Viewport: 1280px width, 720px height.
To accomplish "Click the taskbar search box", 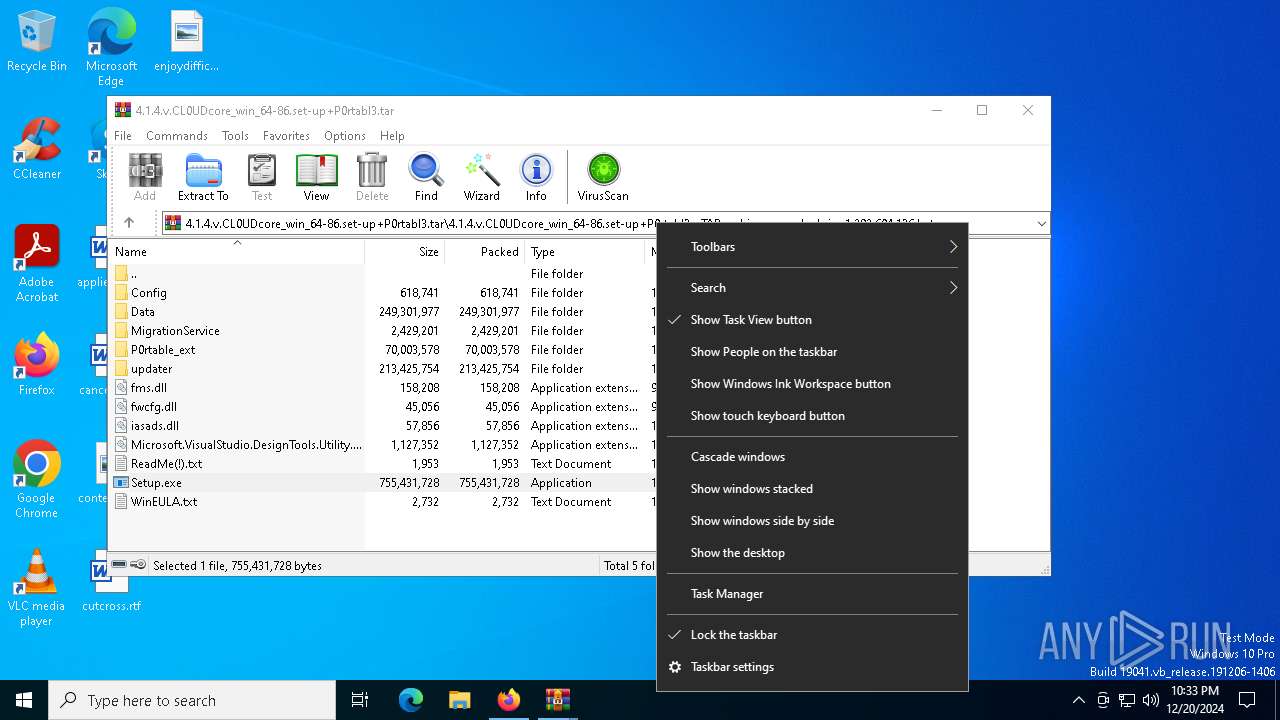I will click(192, 700).
